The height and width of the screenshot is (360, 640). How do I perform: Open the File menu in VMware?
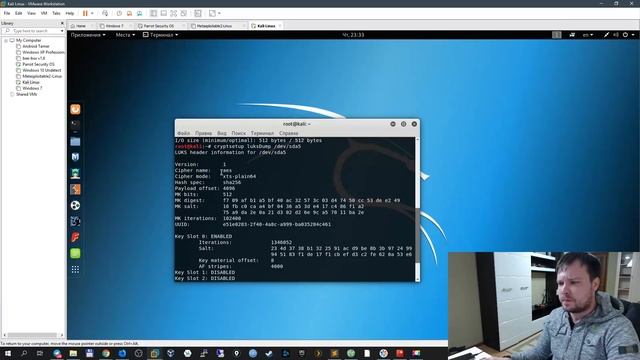pos(7,13)
